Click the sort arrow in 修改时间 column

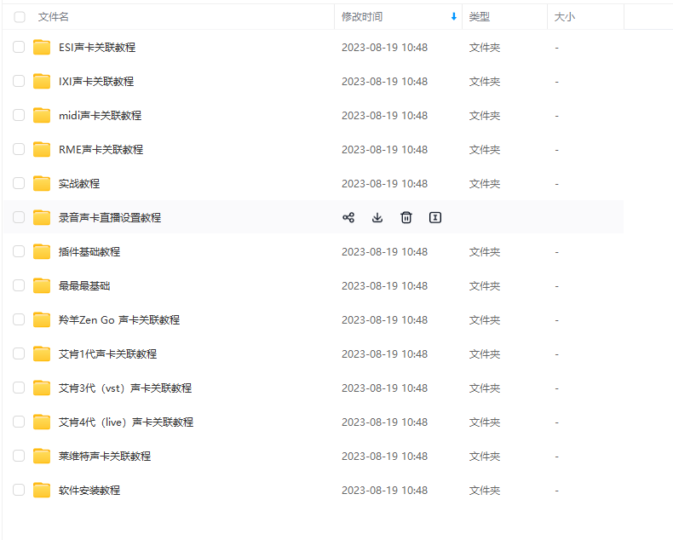[453, 17]
